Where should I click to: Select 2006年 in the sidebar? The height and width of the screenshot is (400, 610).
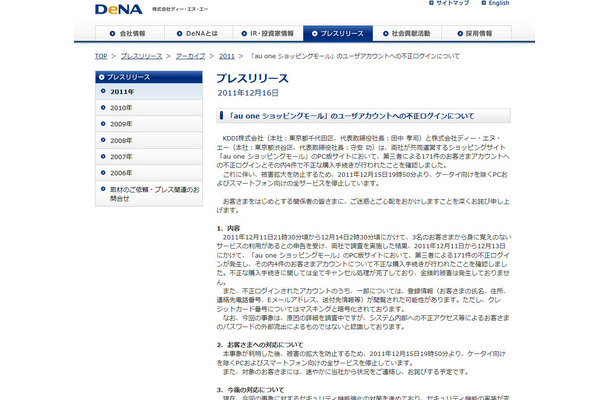[x=149, y=173]
